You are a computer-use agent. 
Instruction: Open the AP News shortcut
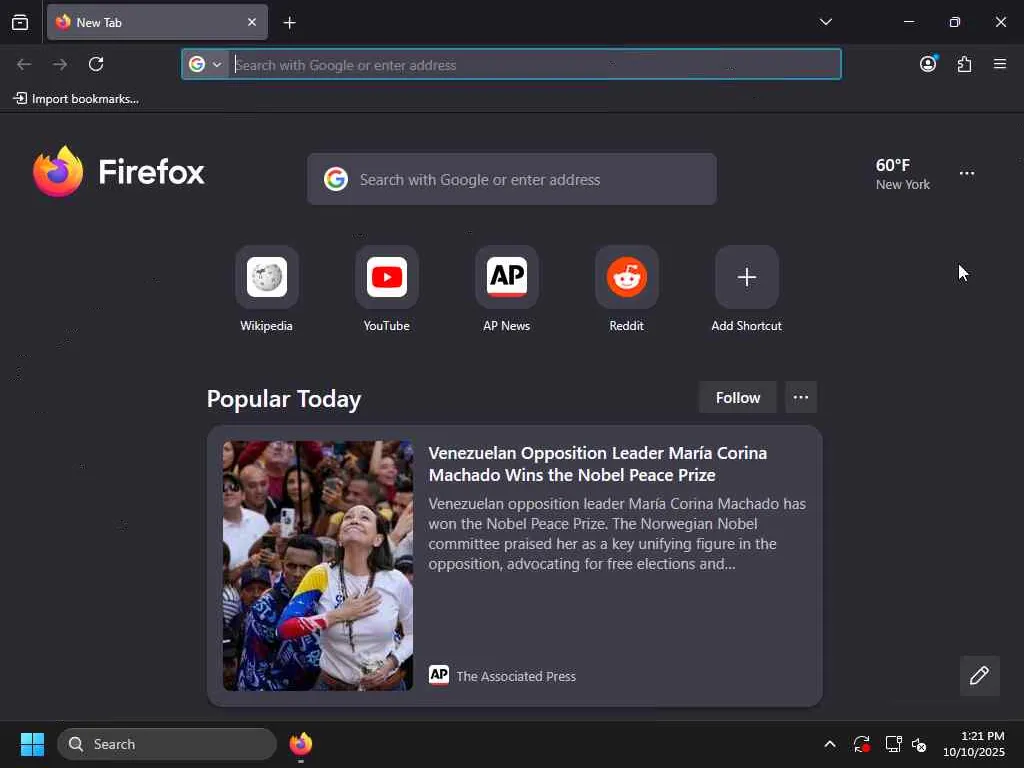point(507,289)
